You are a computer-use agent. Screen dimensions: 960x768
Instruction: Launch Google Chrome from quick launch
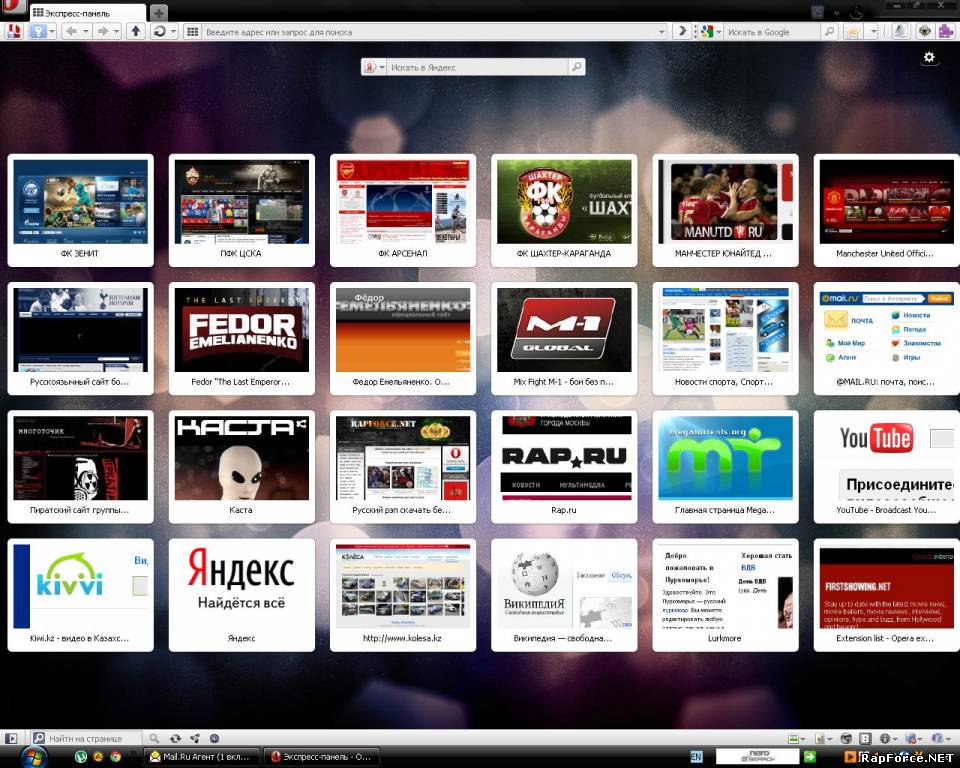[114, 757]
